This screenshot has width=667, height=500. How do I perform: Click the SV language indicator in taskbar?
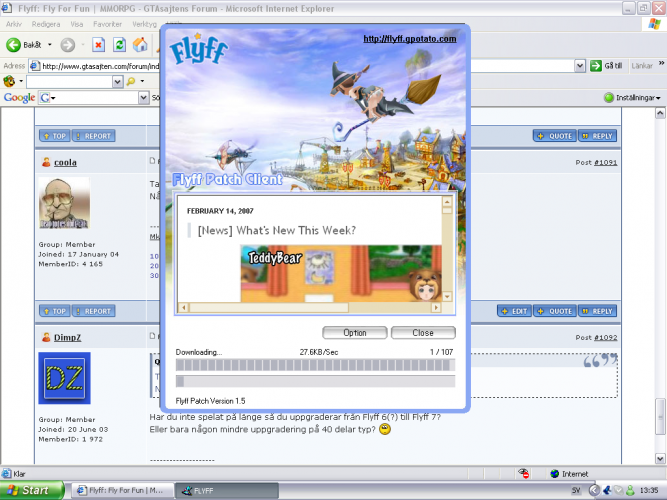tap(576, 490)
